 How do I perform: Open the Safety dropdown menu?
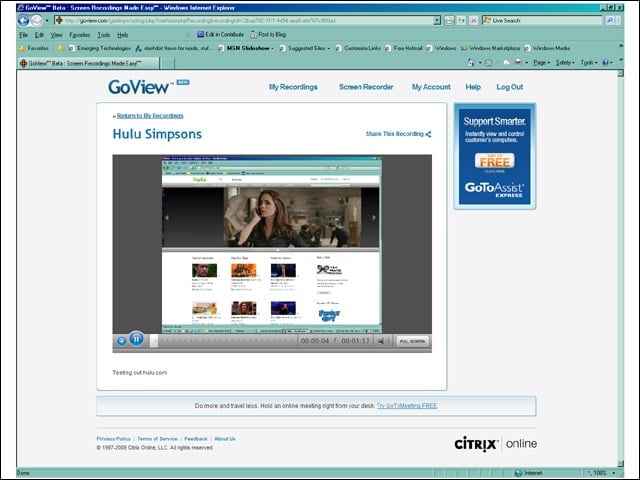tap(565, 62)
